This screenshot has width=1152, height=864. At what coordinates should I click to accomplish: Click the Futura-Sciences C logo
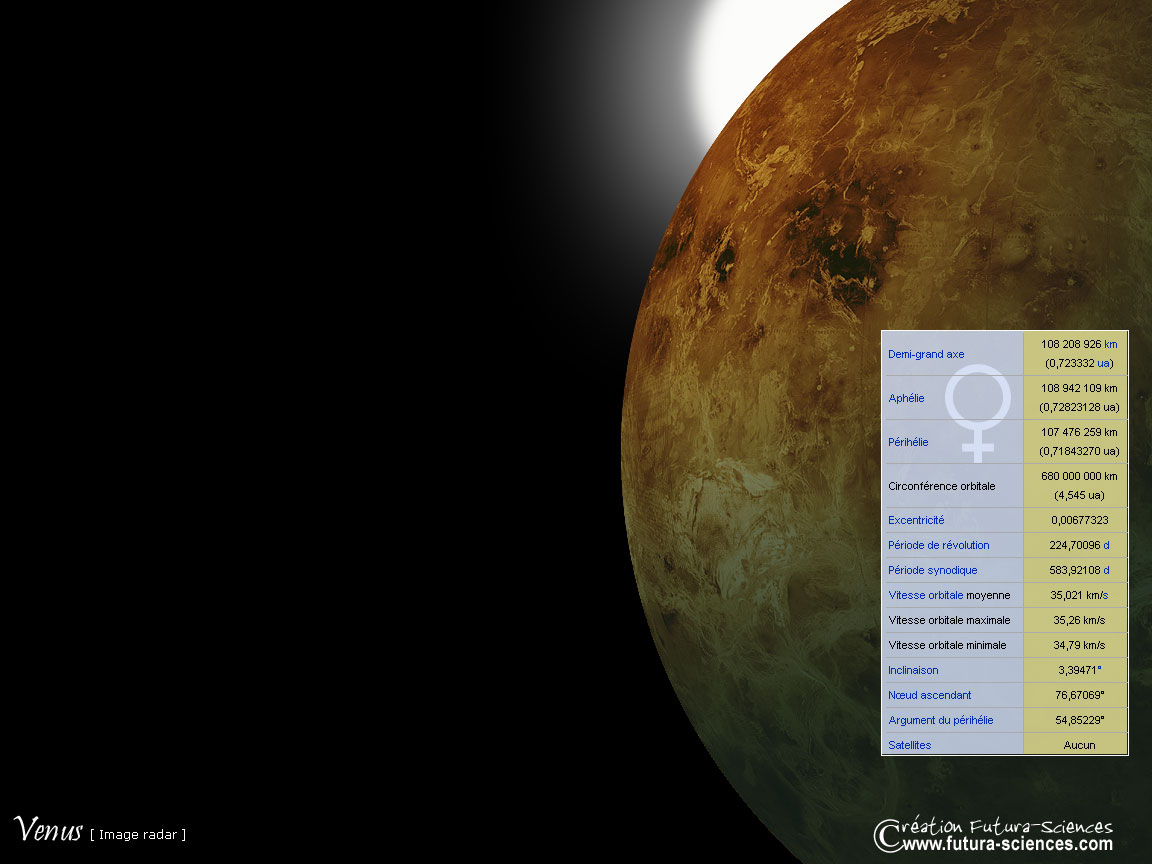[884, 836]
